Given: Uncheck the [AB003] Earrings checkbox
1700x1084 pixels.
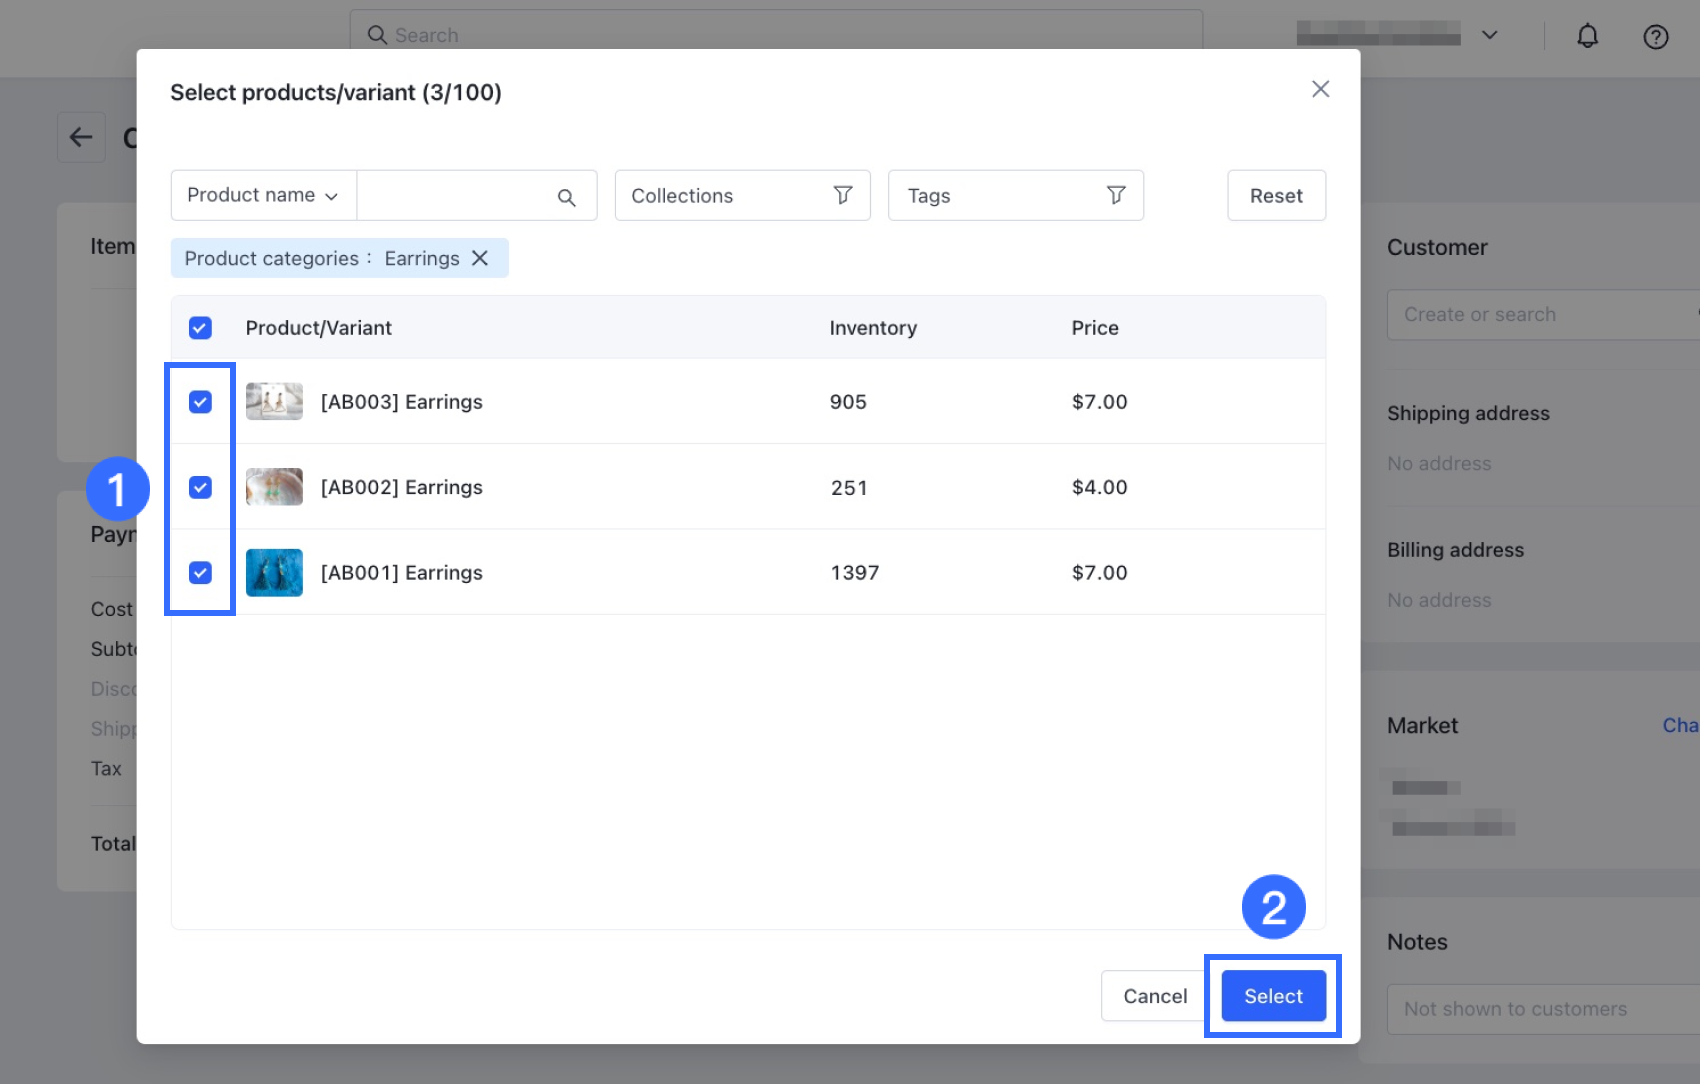Looking at the screenshot, I should (x=201, y=402).
